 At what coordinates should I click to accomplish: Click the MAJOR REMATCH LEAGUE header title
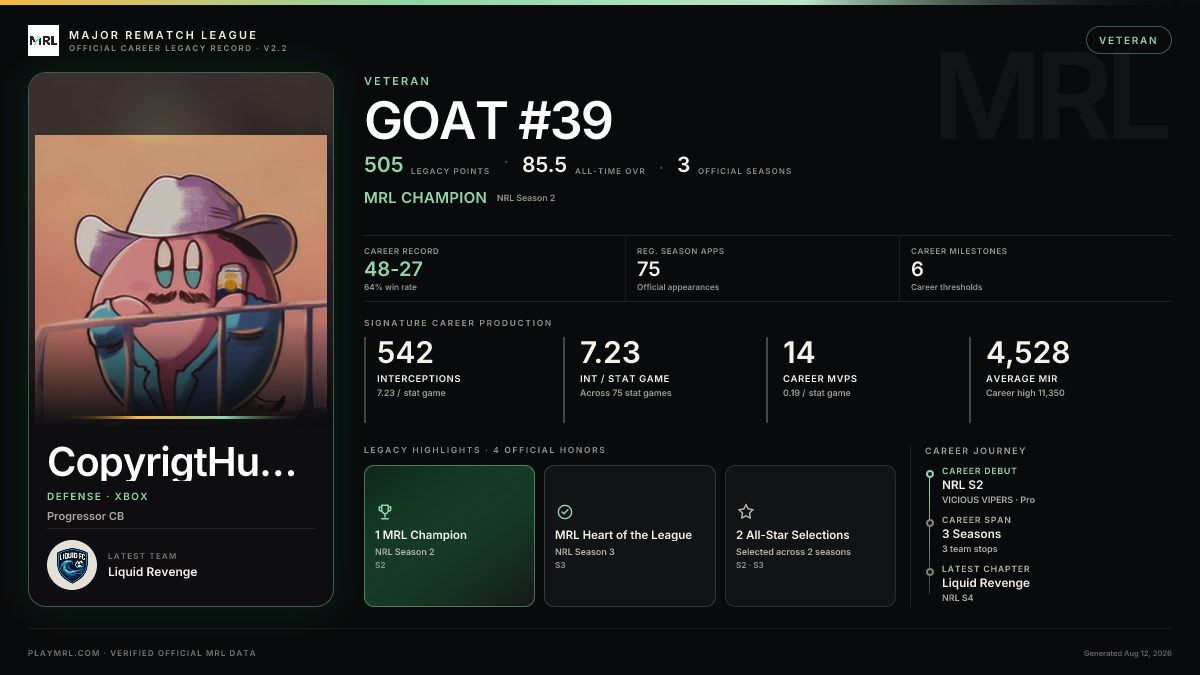[163, 35]
